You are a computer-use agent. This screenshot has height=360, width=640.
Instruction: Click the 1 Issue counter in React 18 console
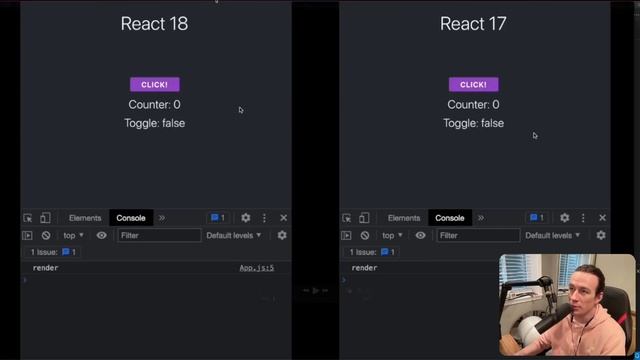pyautogui.click(x=53, y=252)
